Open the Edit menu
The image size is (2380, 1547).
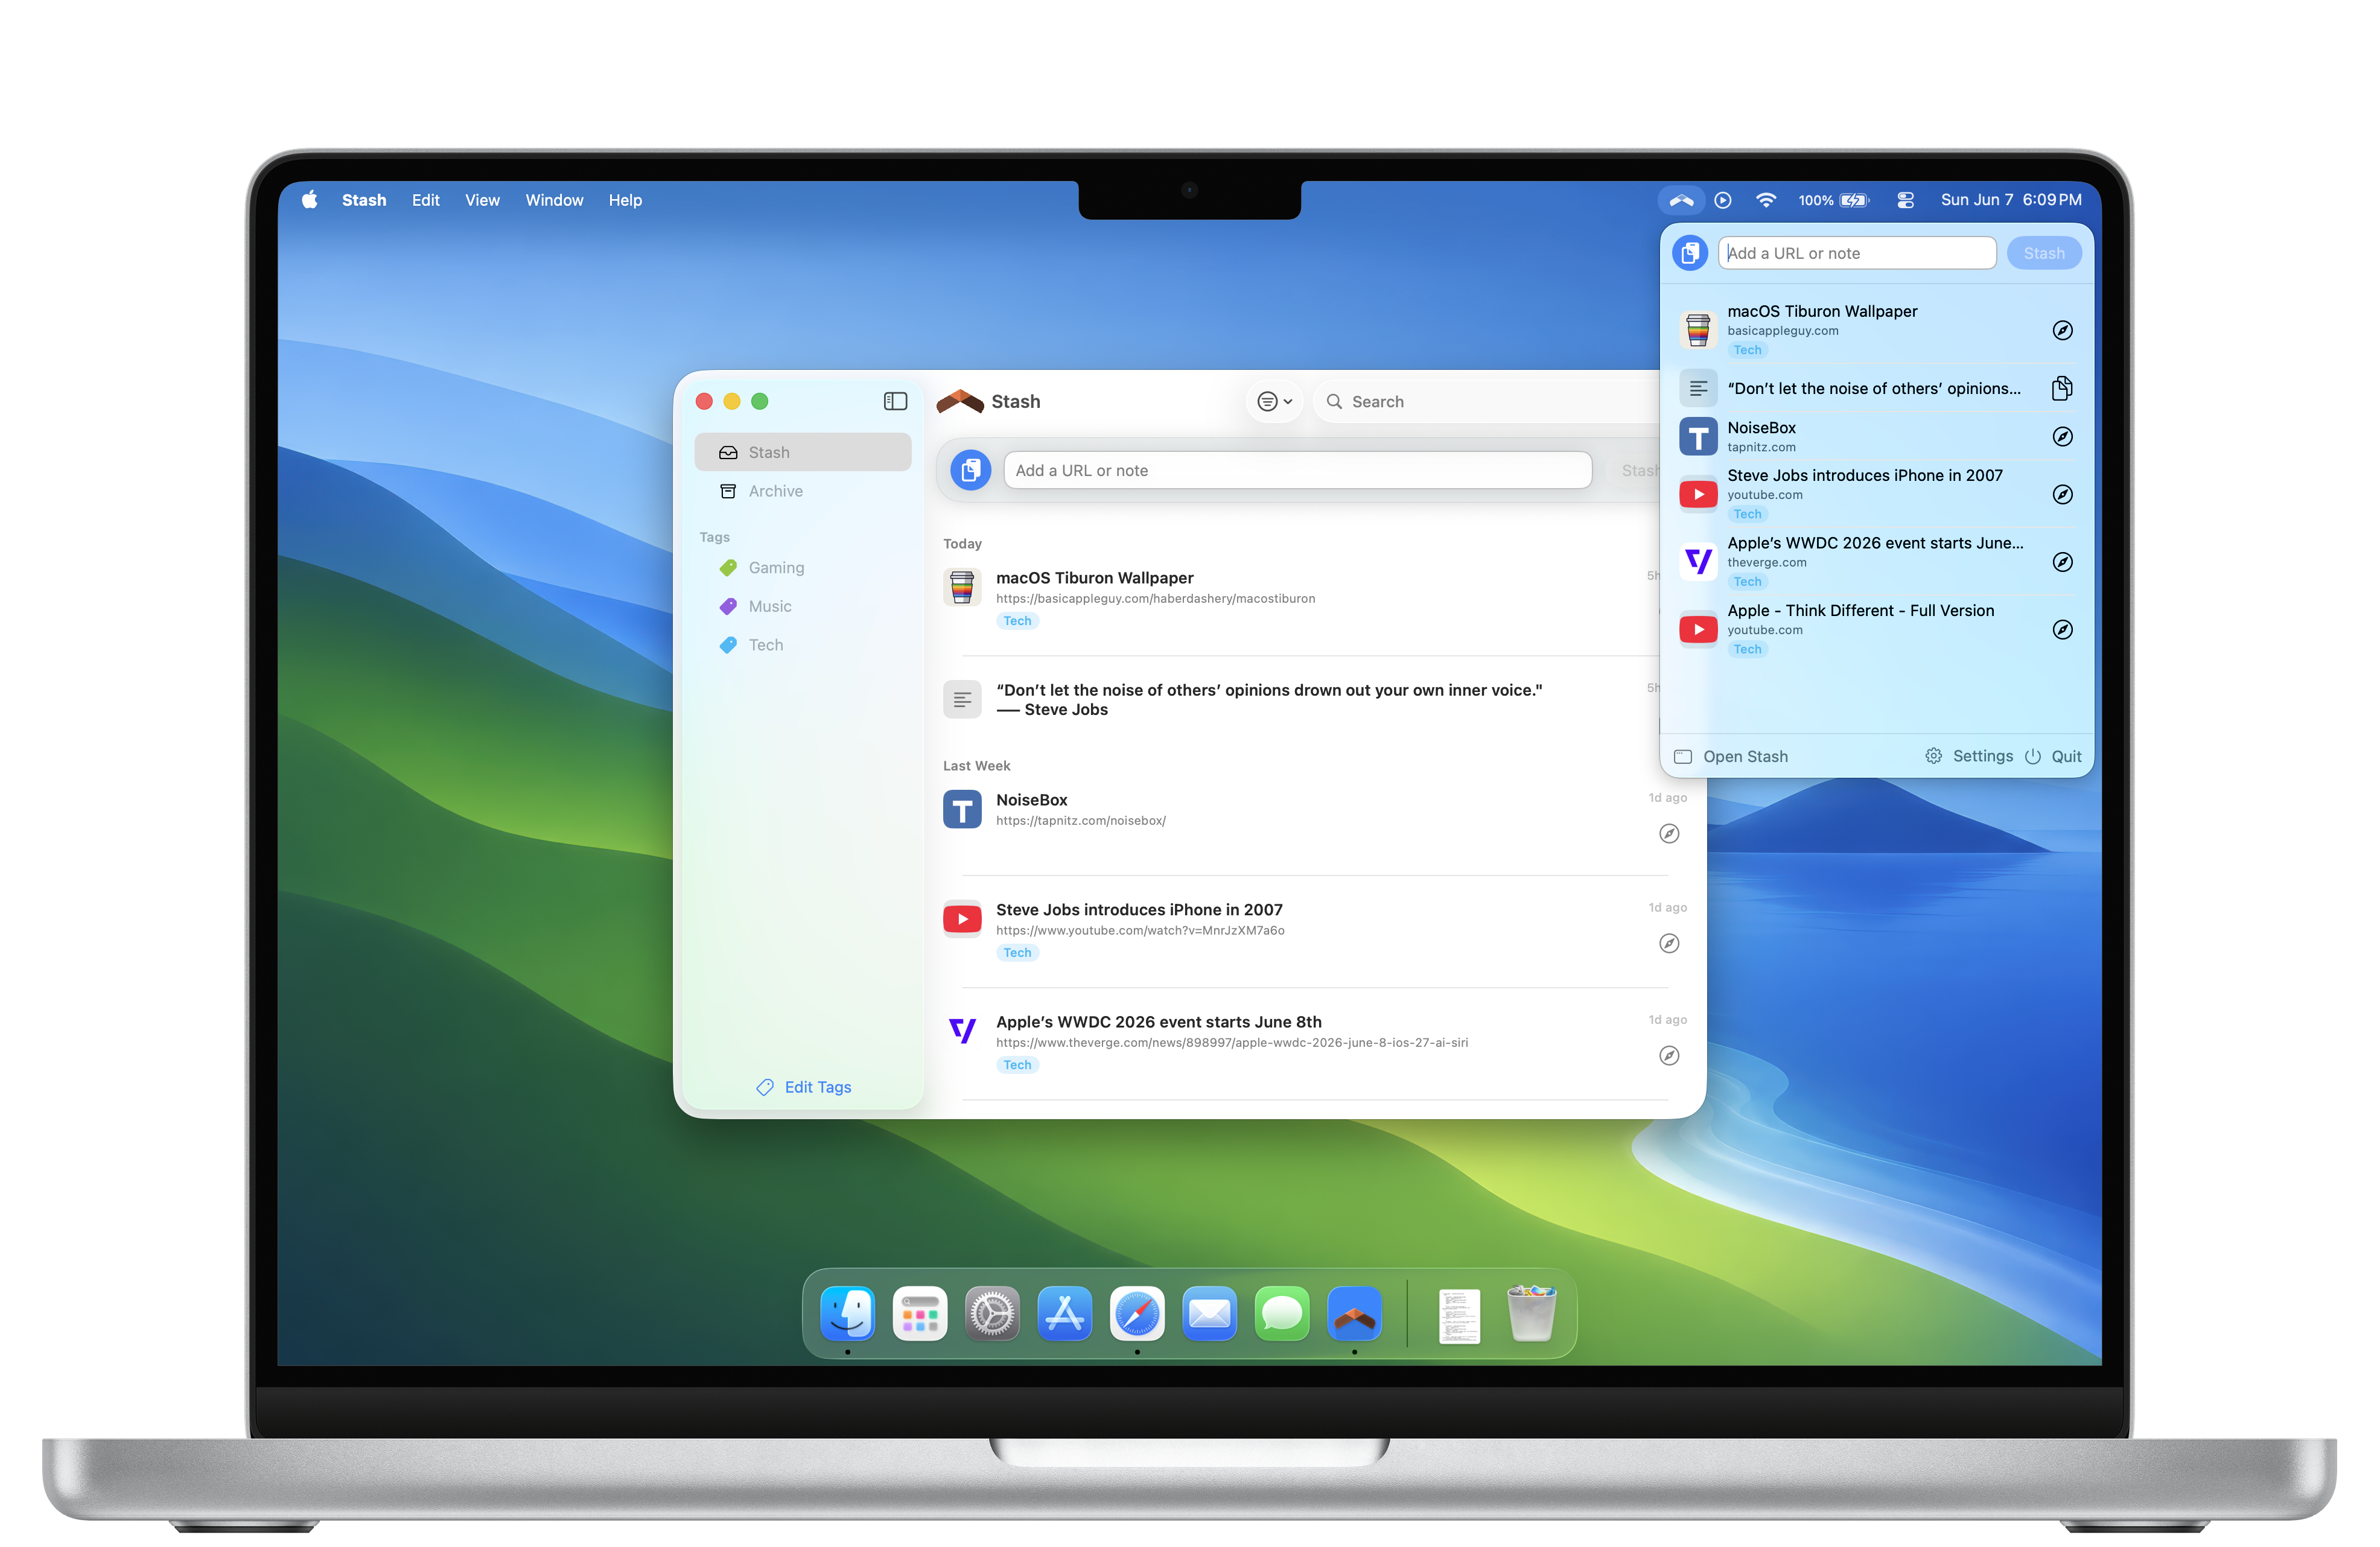coord(426,200)
